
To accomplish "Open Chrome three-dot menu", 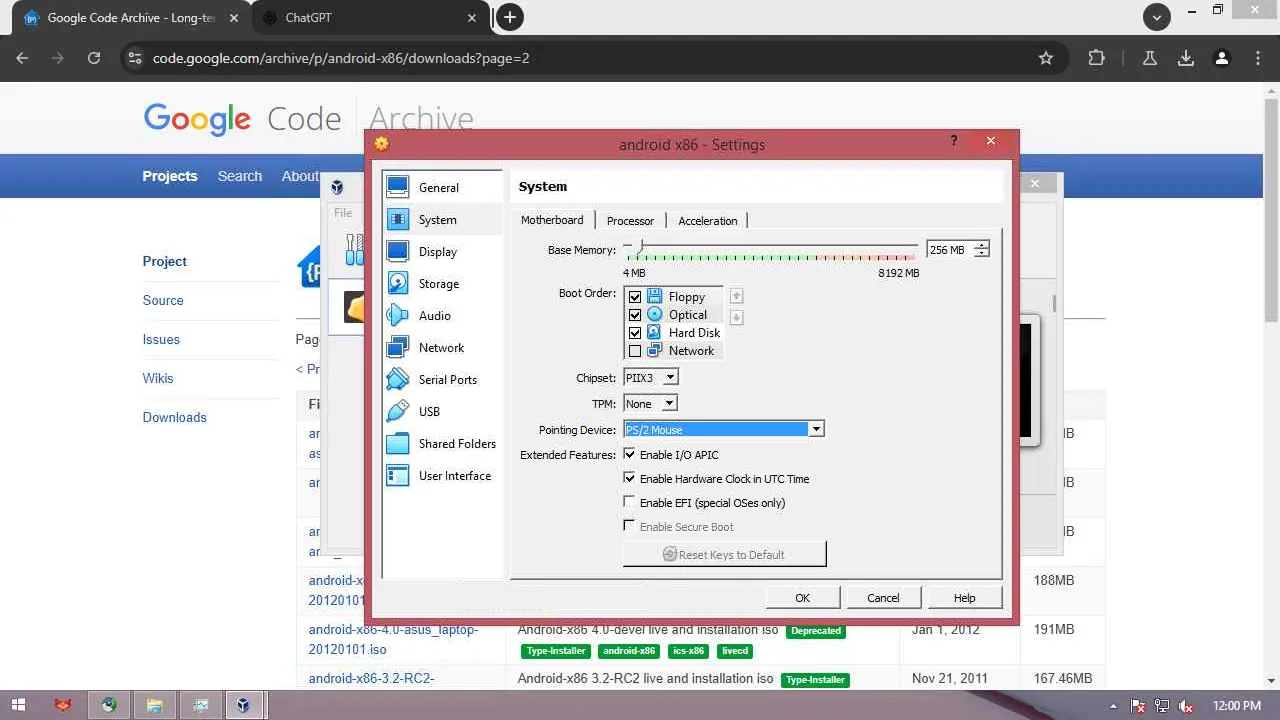I will pyautogui.click(x=1258, y=58).
